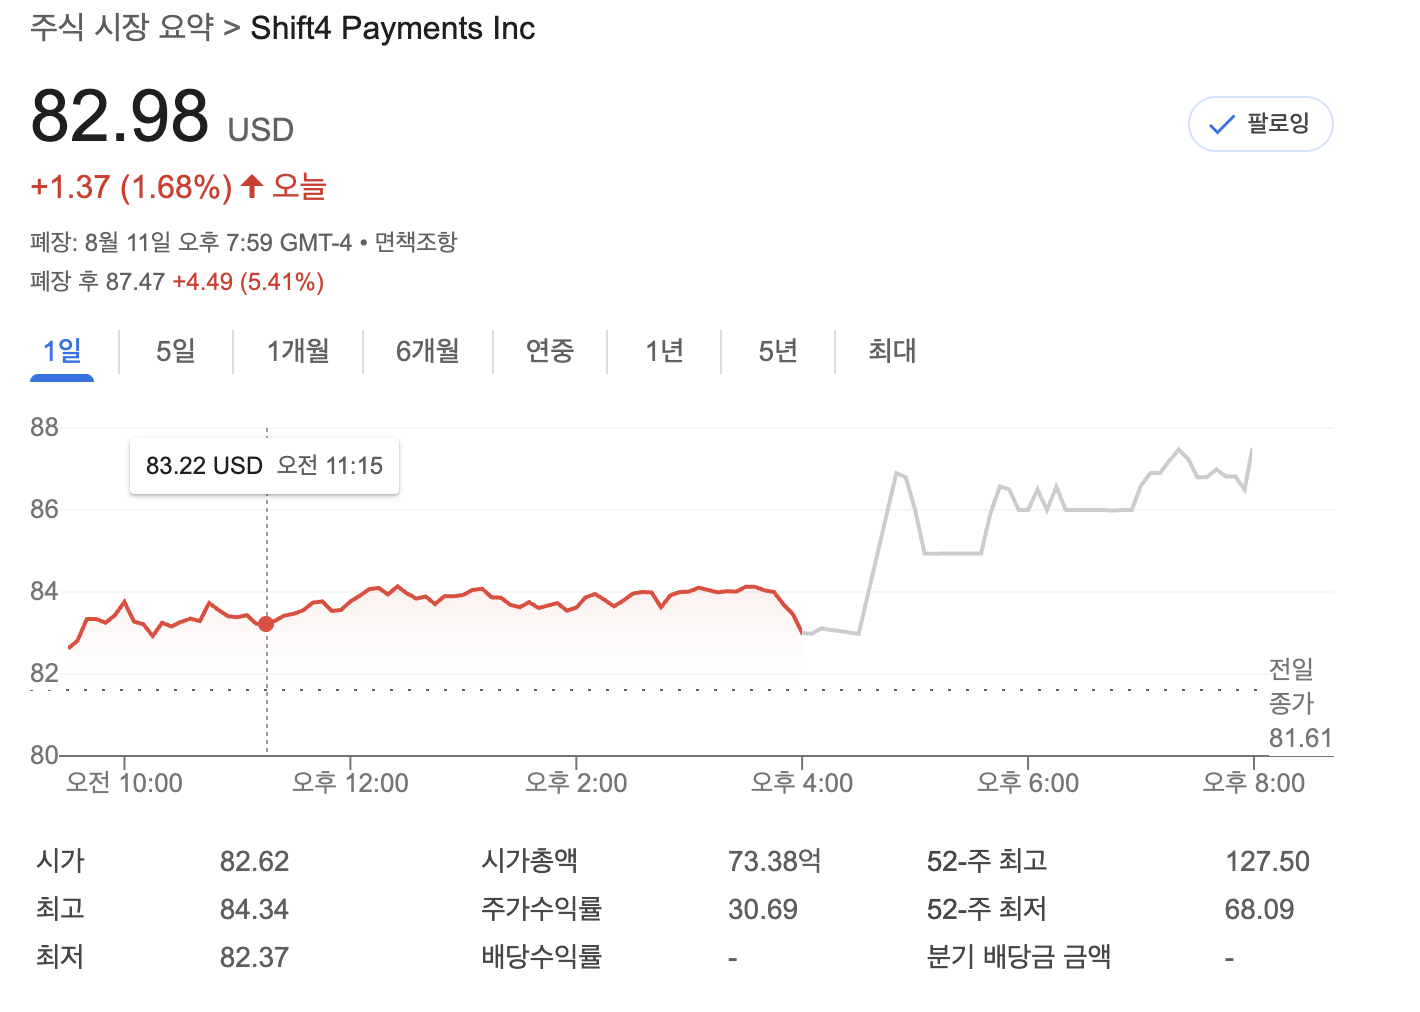The height and width of the screenshot is (1012, 1420).
Task: Click the red up arrow icon
Action: pos(253,186)
